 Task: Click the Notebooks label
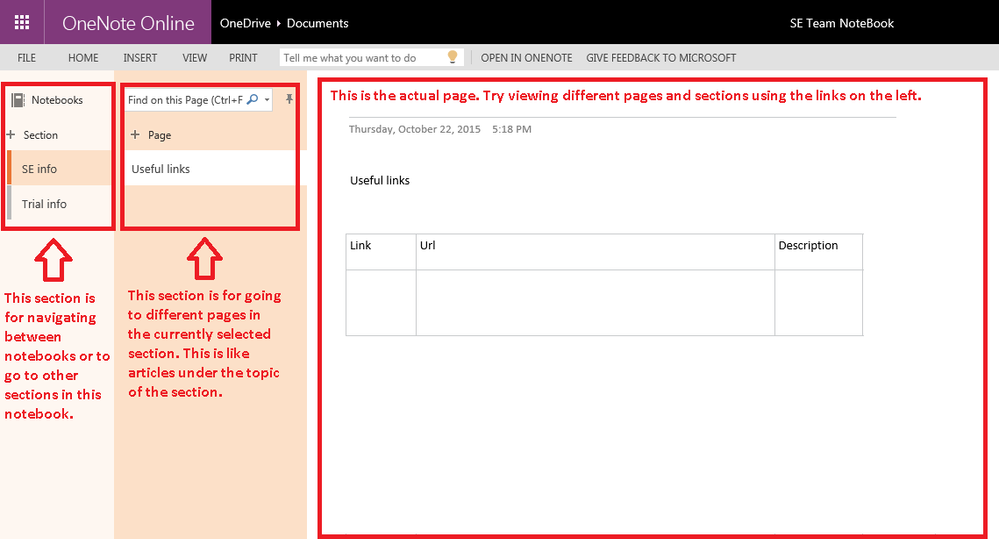(57, 100)
